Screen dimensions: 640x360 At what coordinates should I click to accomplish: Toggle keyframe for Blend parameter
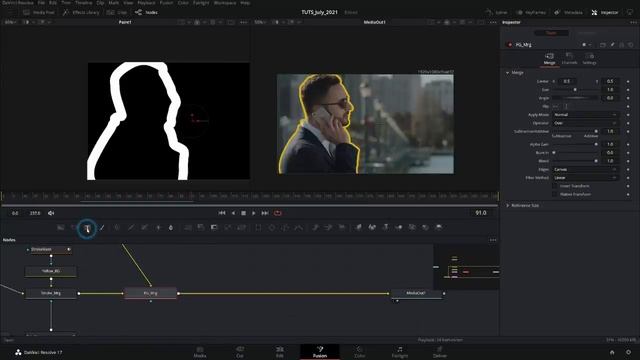[x=628, y=161]
